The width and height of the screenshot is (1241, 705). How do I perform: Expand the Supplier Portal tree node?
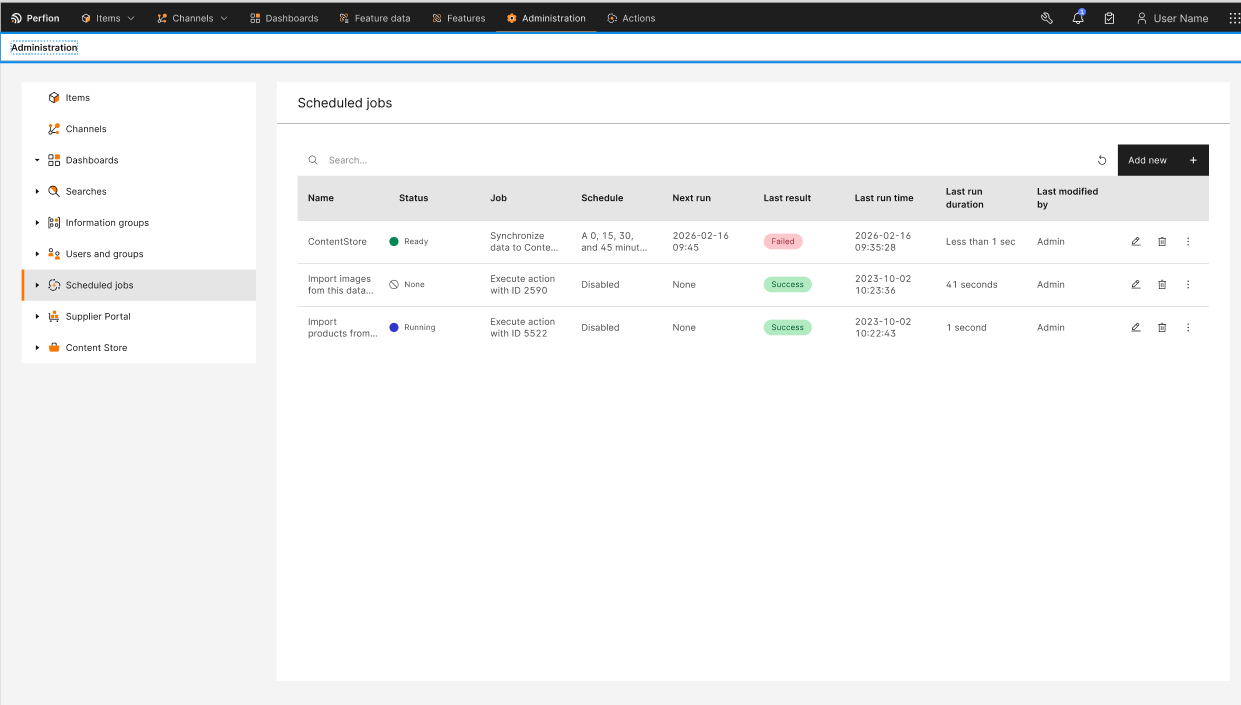(x=37, y=316)
